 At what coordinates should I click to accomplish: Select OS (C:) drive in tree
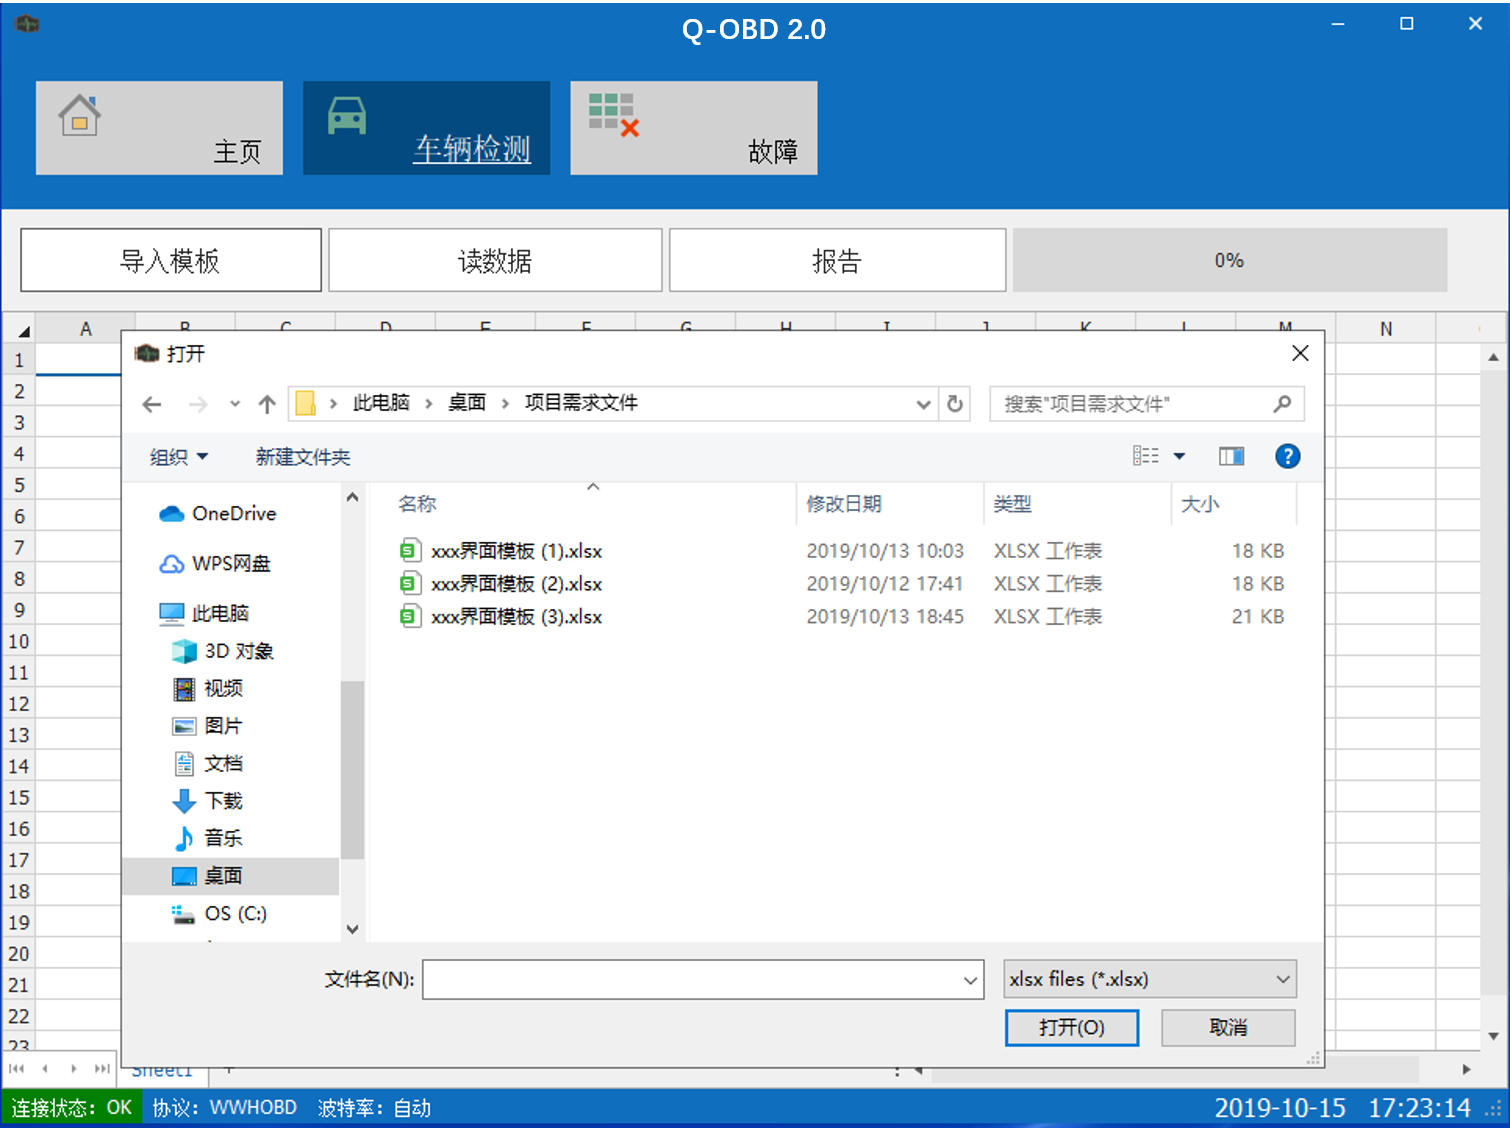(x=219, y=913)
